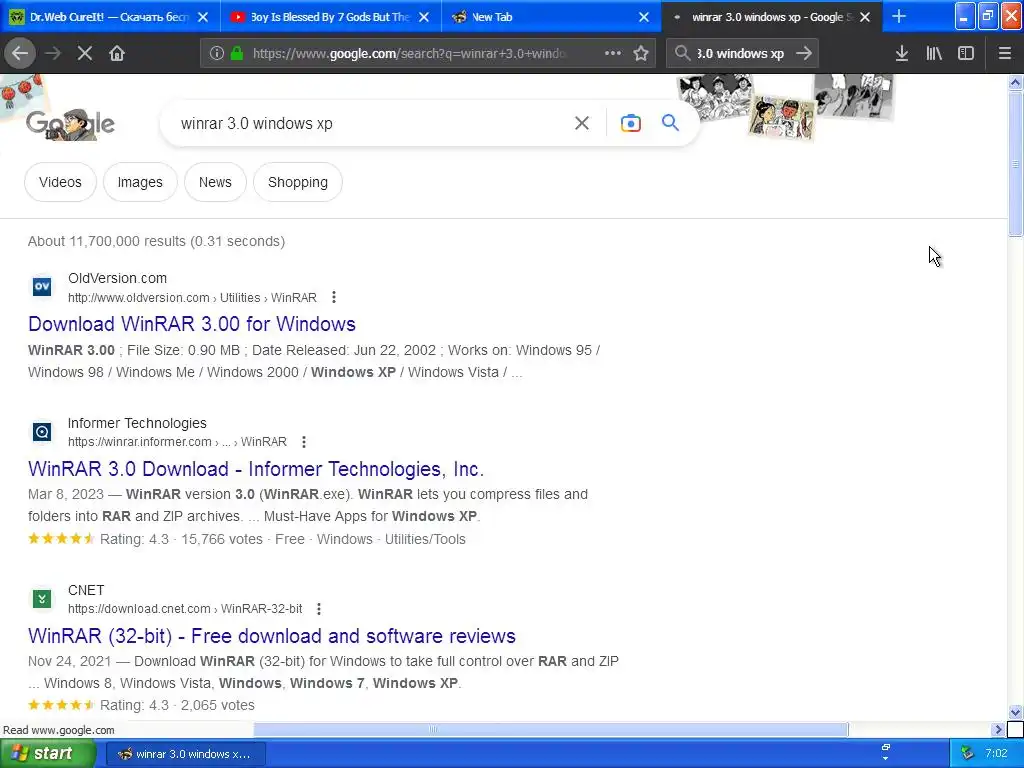
Task: Filter results by Videos
Action: point(60,182)
